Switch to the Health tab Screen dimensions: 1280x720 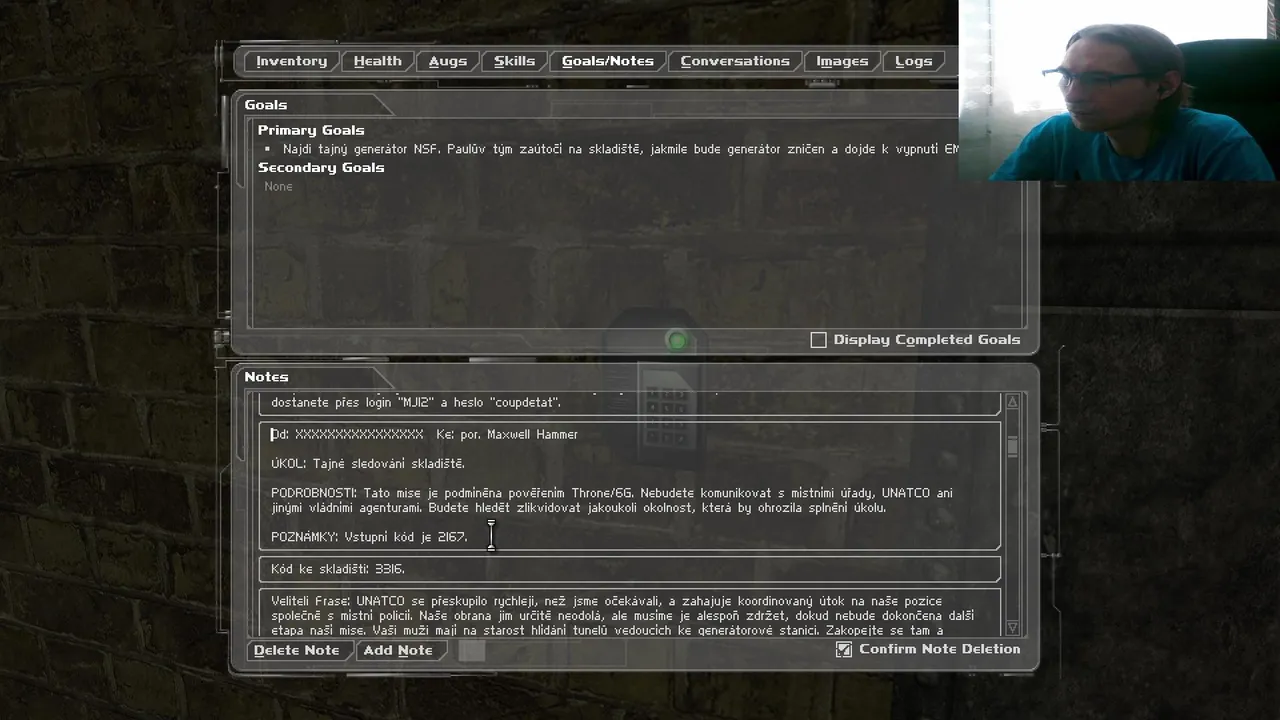pos(377,61)
